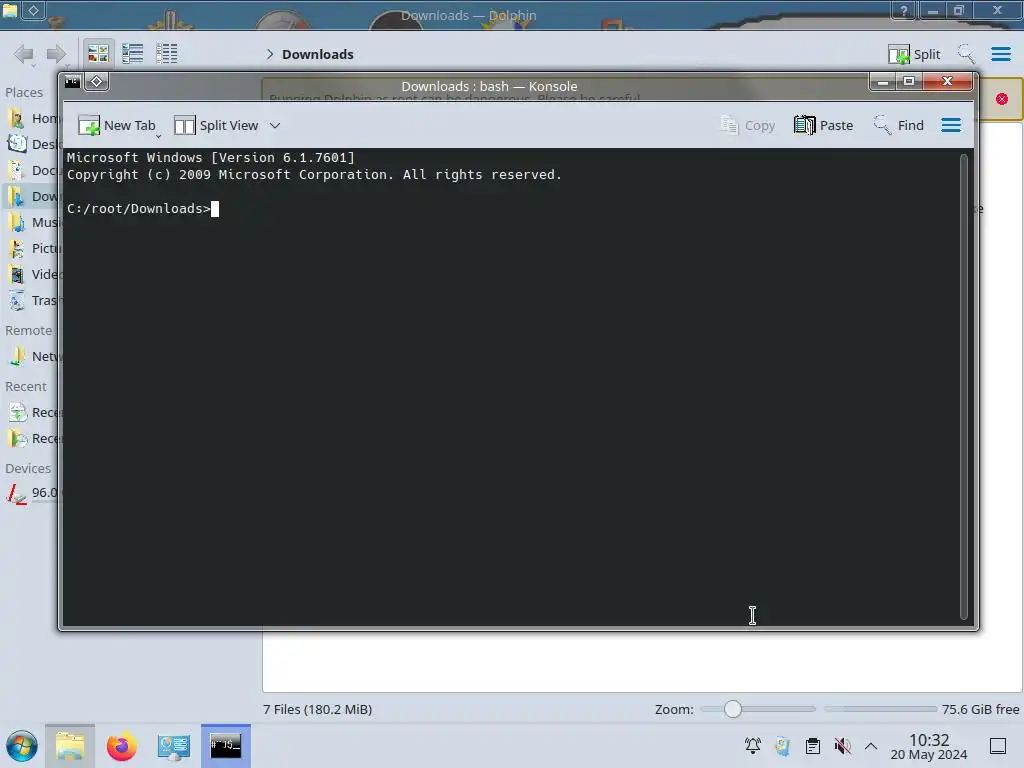Open the Windows-style start menu button
This screenshot has height=768, width=1024.
[22, 746]
